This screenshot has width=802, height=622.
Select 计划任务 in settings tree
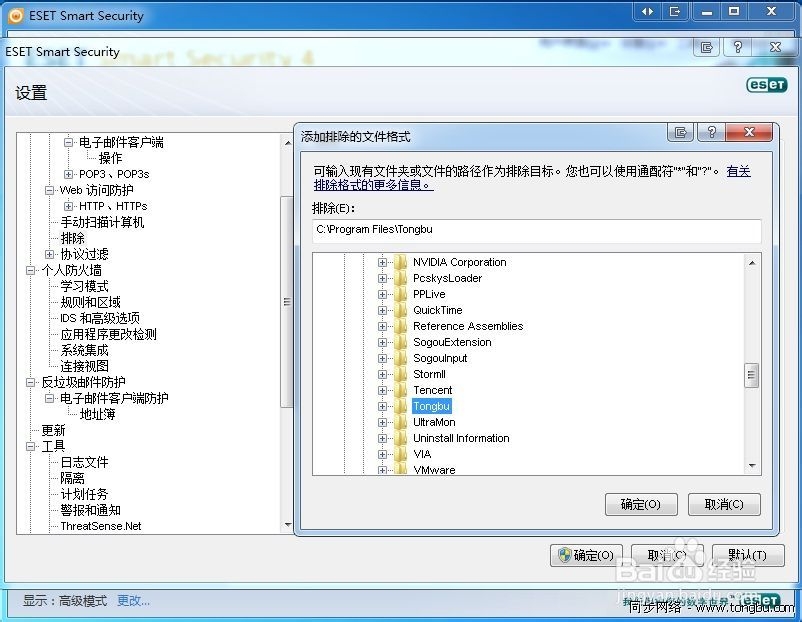[84, 494]
